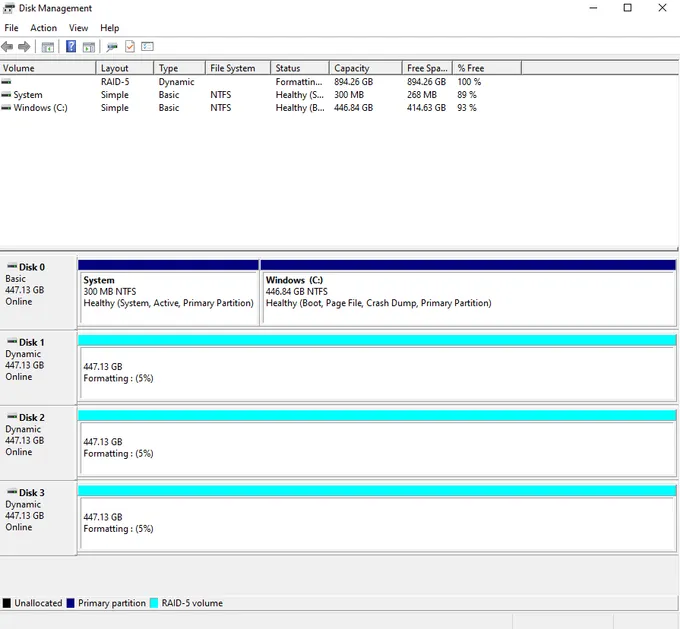
Task: Open the File menu
Action: 11,28
